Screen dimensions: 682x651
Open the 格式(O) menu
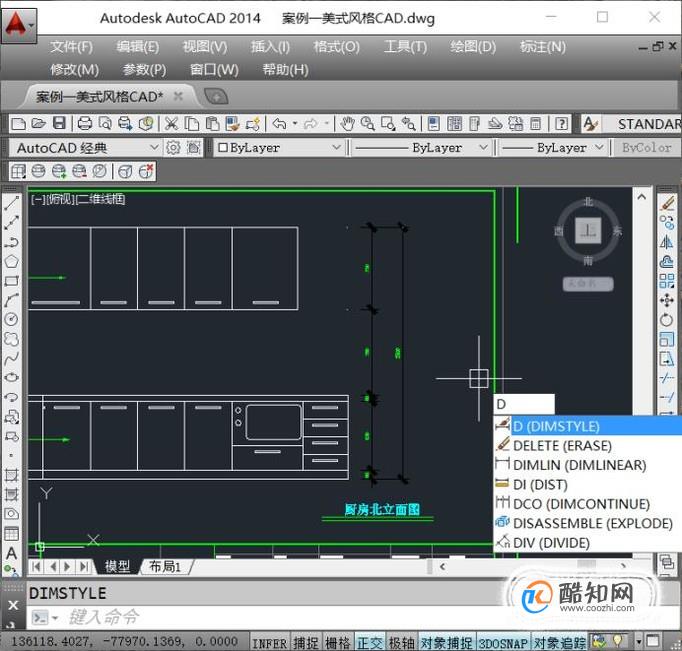(337, 47)
